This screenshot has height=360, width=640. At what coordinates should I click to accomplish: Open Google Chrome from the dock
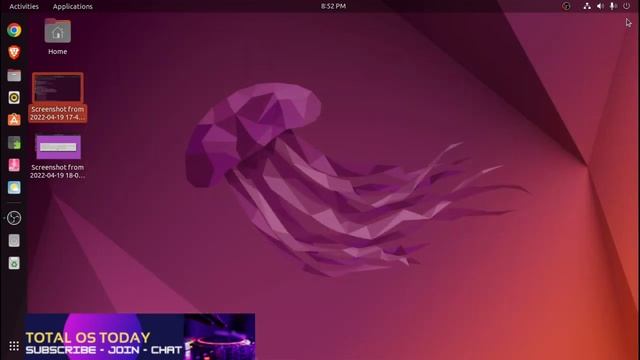point(14,30)
